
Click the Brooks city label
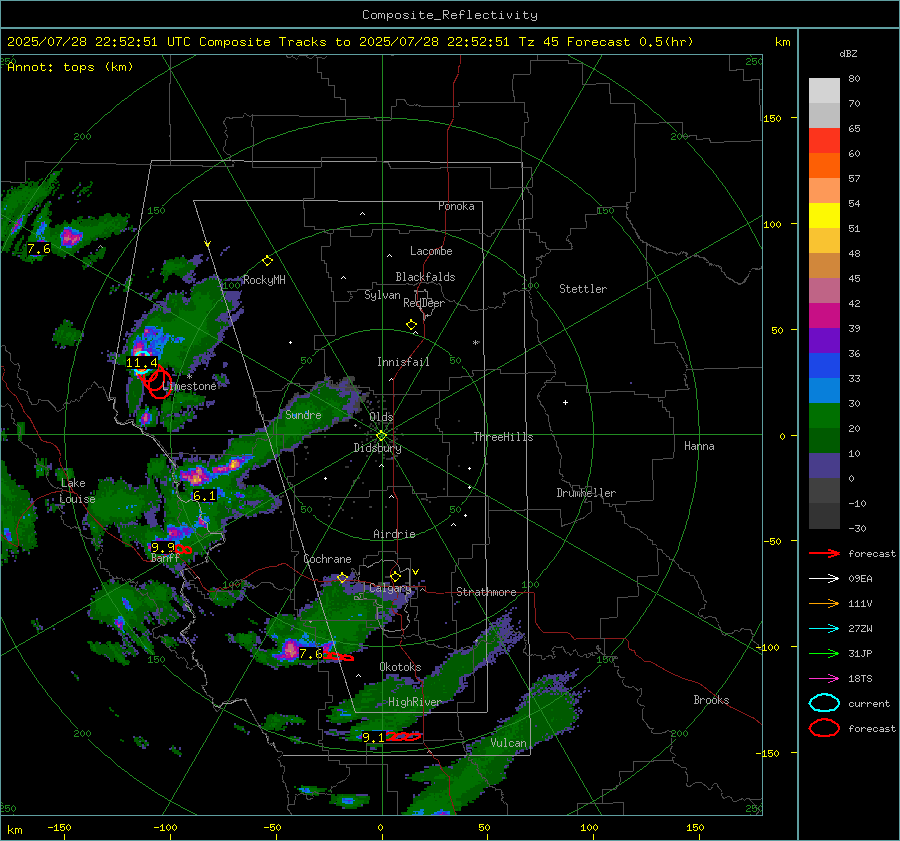[711, 700]
